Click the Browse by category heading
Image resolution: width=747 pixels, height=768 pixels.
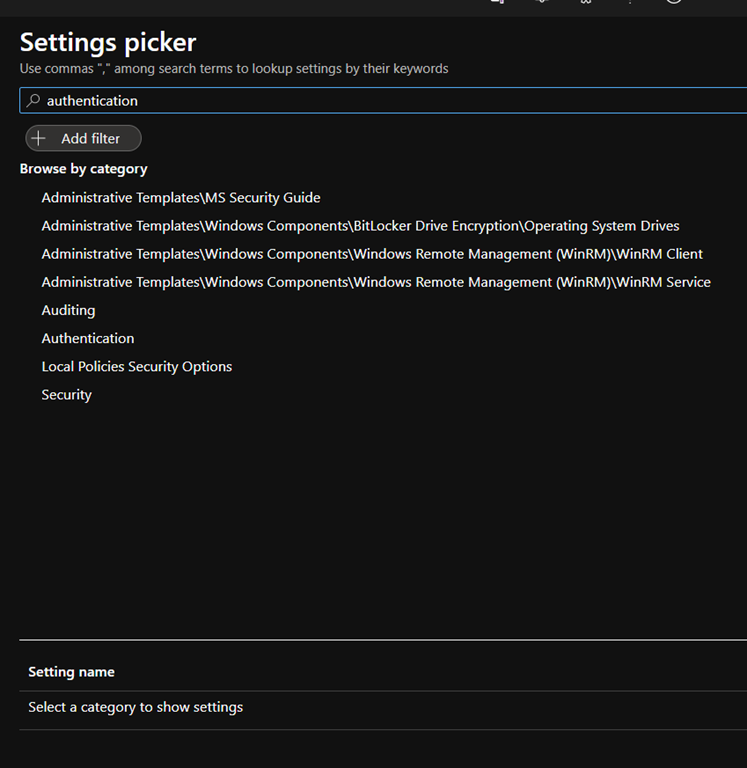pyautogui.click(x=83, y=169)
